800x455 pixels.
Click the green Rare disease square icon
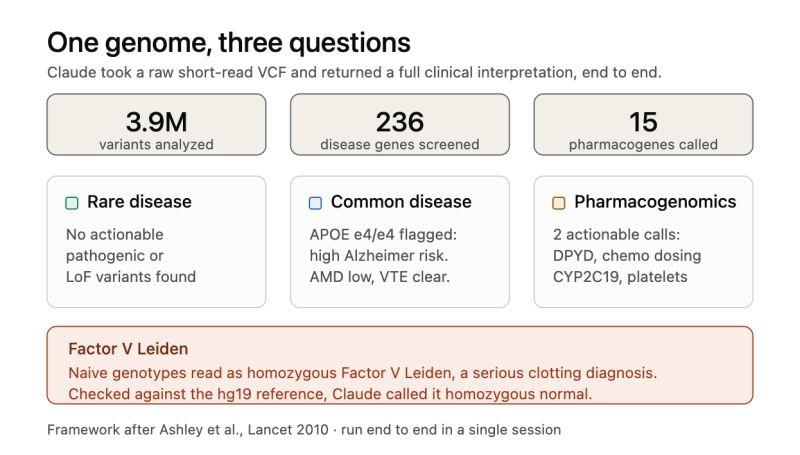tap(72, 203)
